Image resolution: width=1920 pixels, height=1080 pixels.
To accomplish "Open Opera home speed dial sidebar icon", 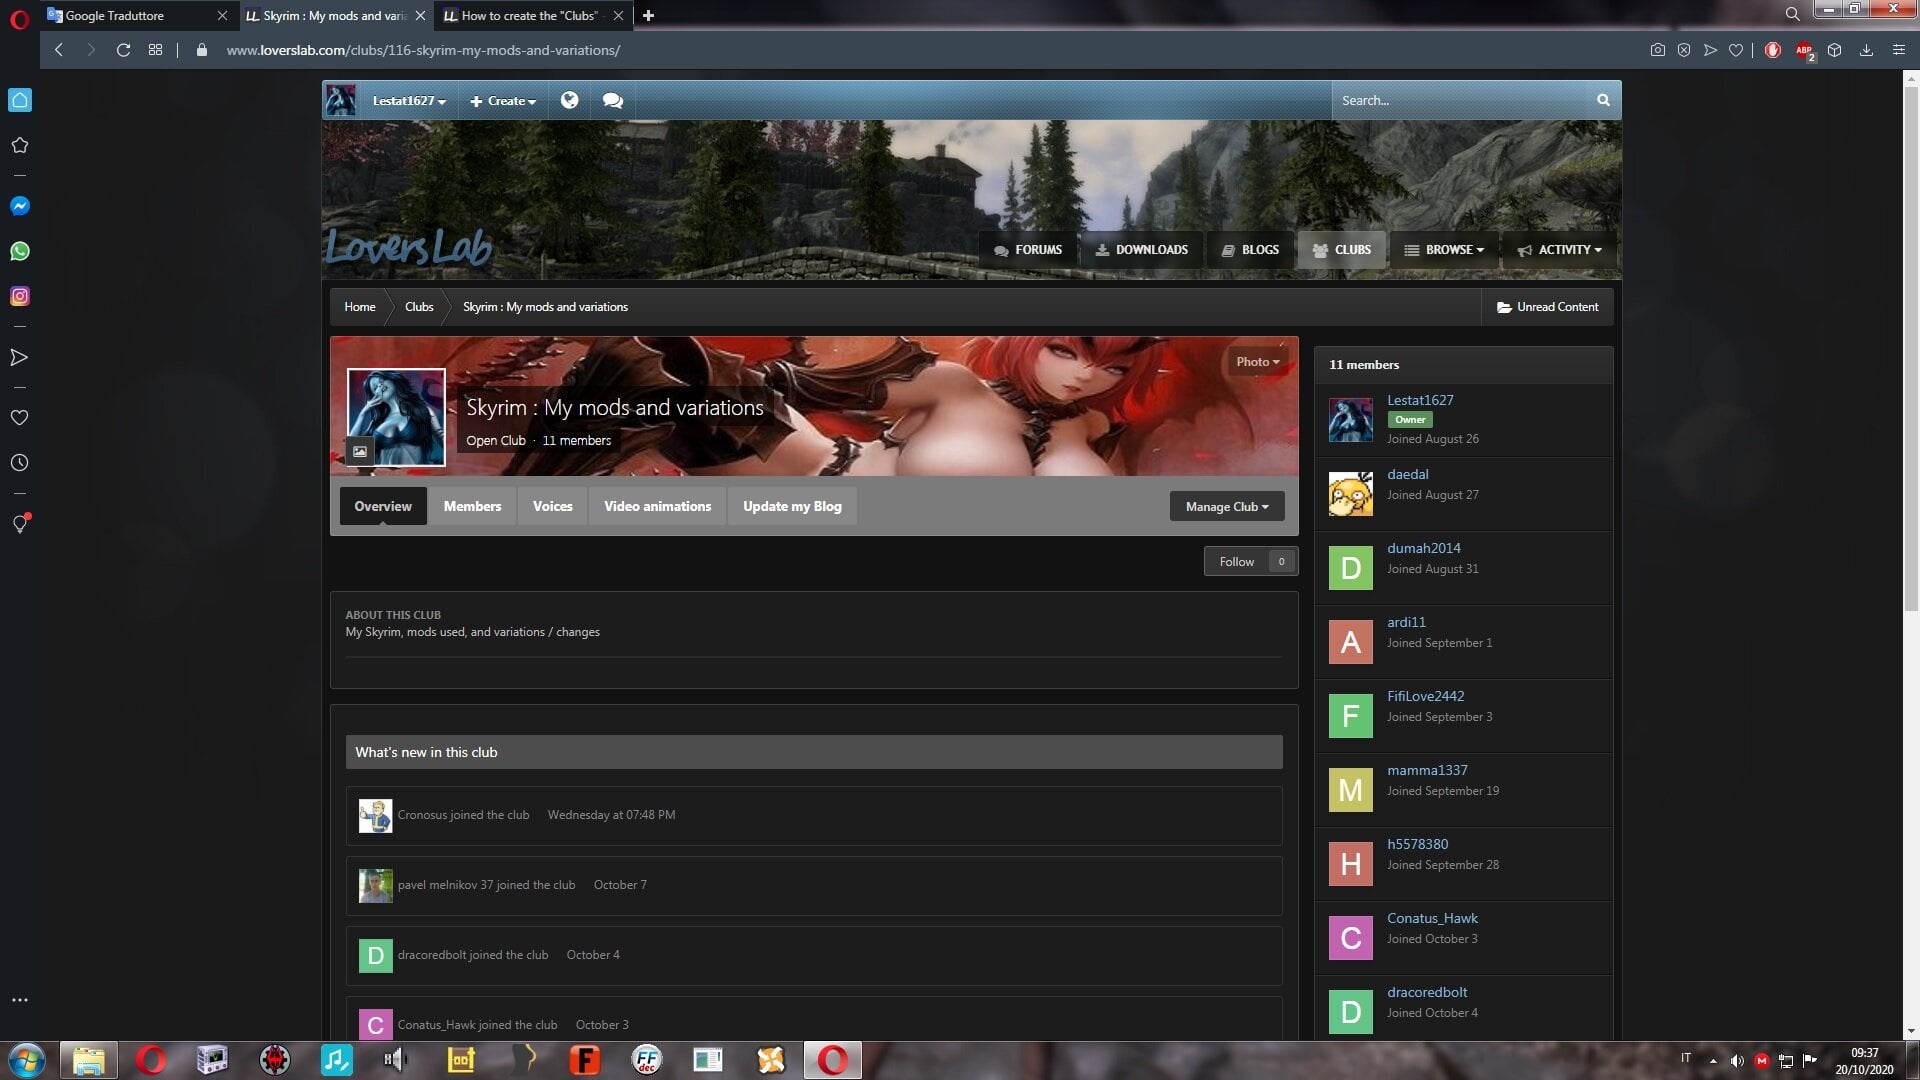I will tap(20, 100).
